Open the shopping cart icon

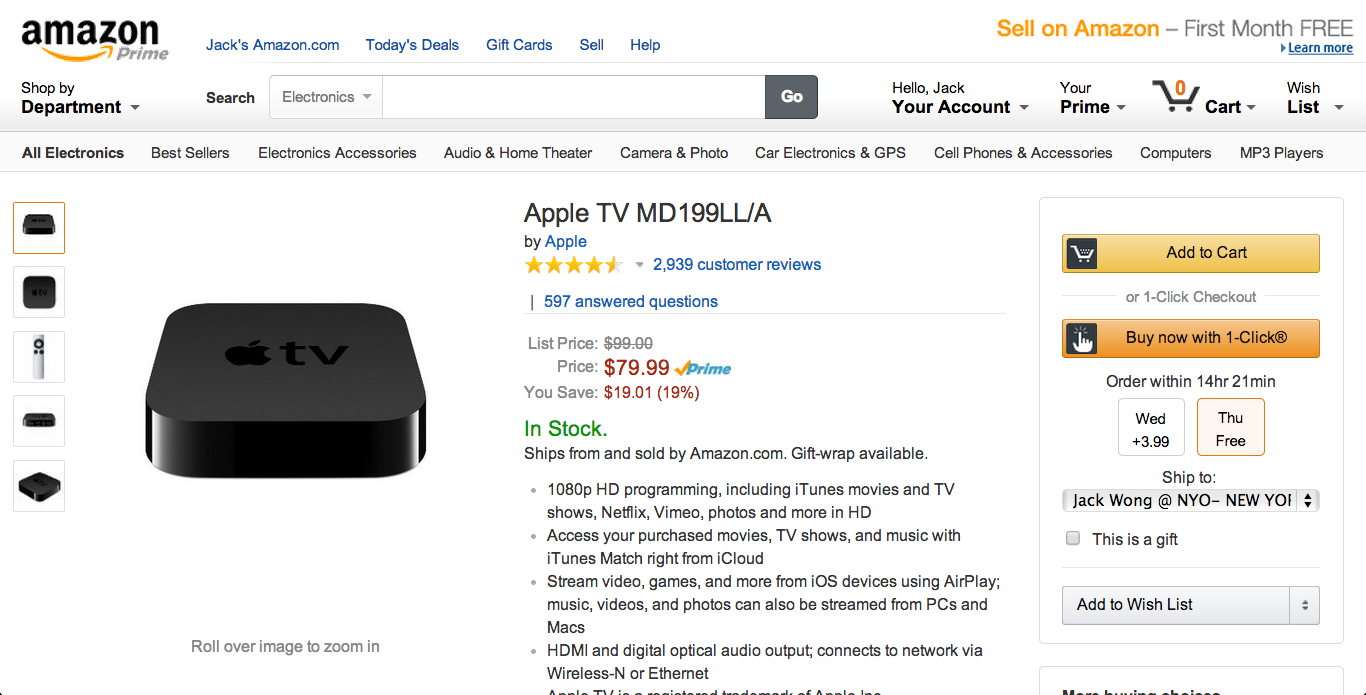(x=1174, y=96)
